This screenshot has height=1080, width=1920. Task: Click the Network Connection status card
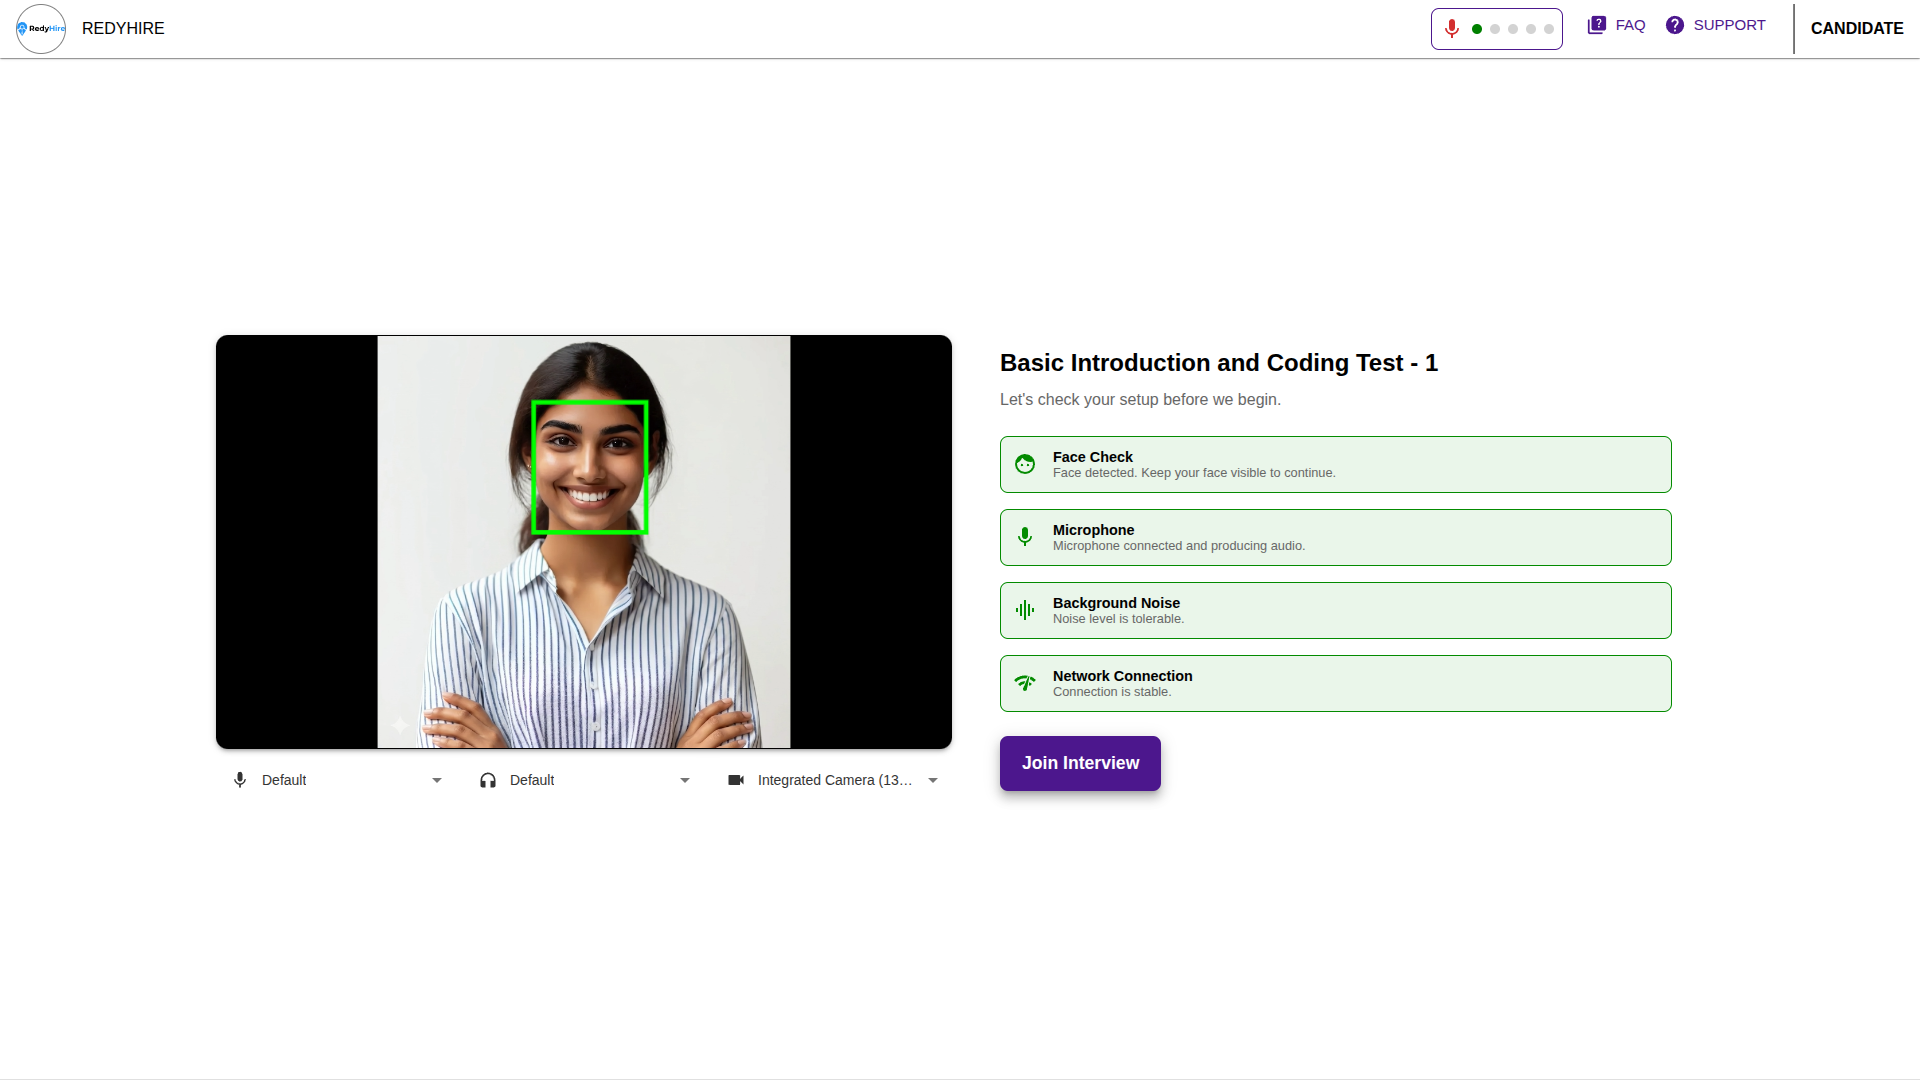click(1336, 683)
